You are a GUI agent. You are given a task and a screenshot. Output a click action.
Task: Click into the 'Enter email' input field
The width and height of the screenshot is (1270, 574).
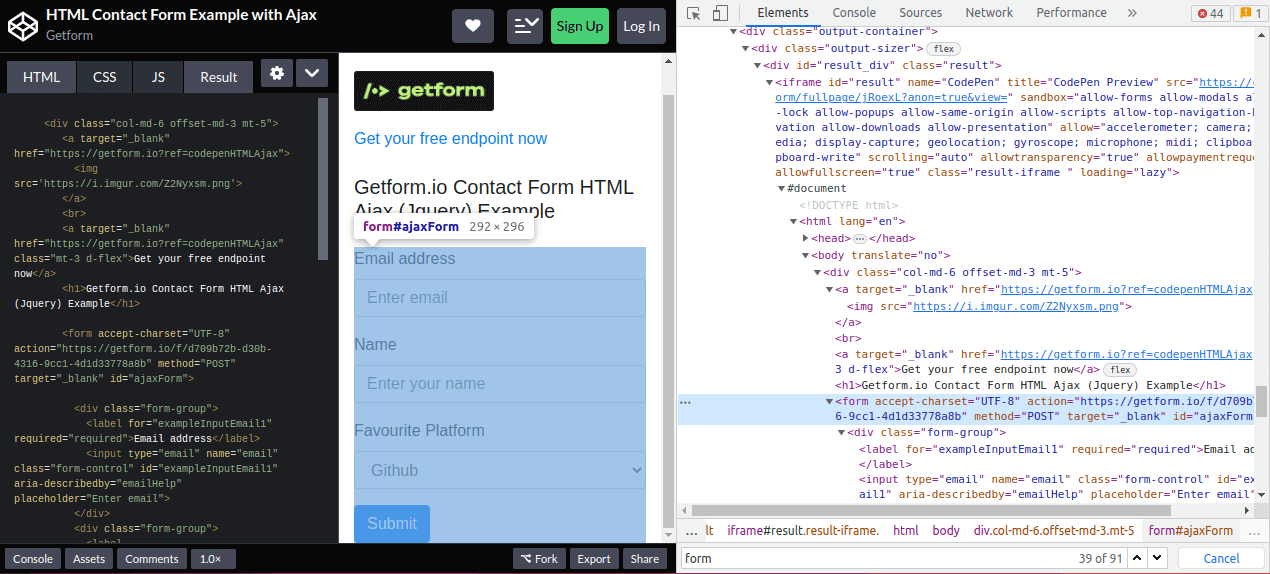[x=500, y=297]
